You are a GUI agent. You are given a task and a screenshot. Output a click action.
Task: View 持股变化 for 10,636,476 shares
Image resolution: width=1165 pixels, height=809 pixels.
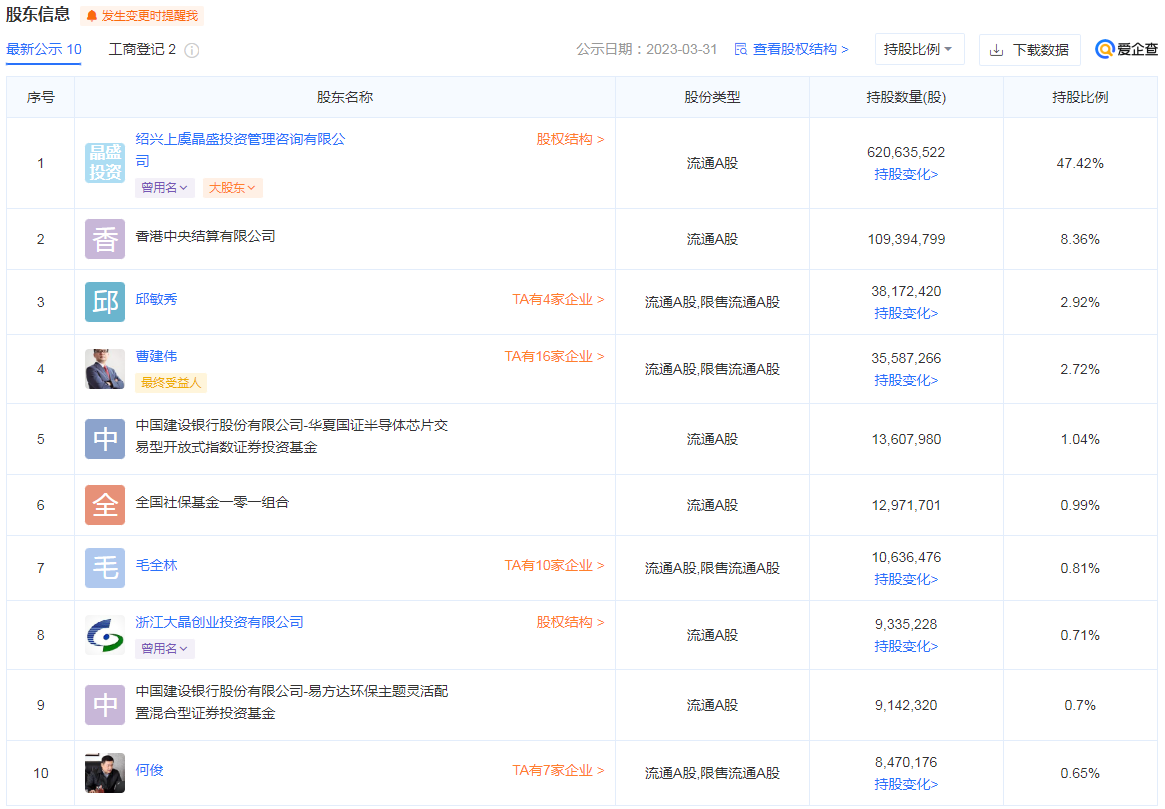(x=906, y=579)
